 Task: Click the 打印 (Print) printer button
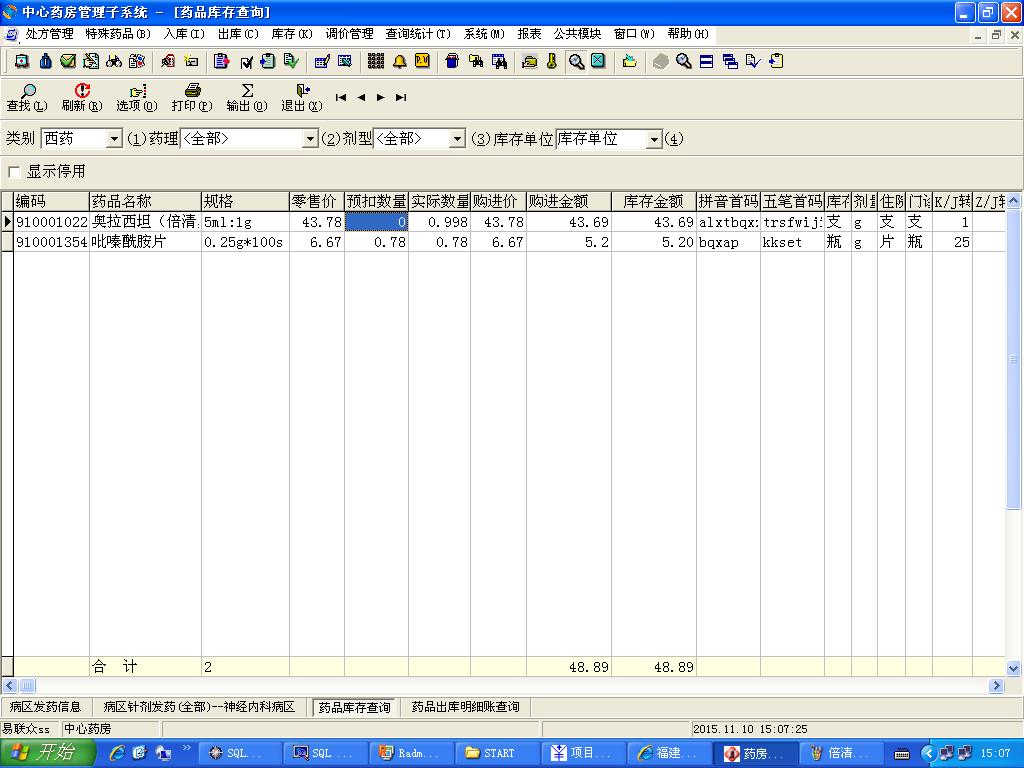pyautogui.click(x=192, y=97)
